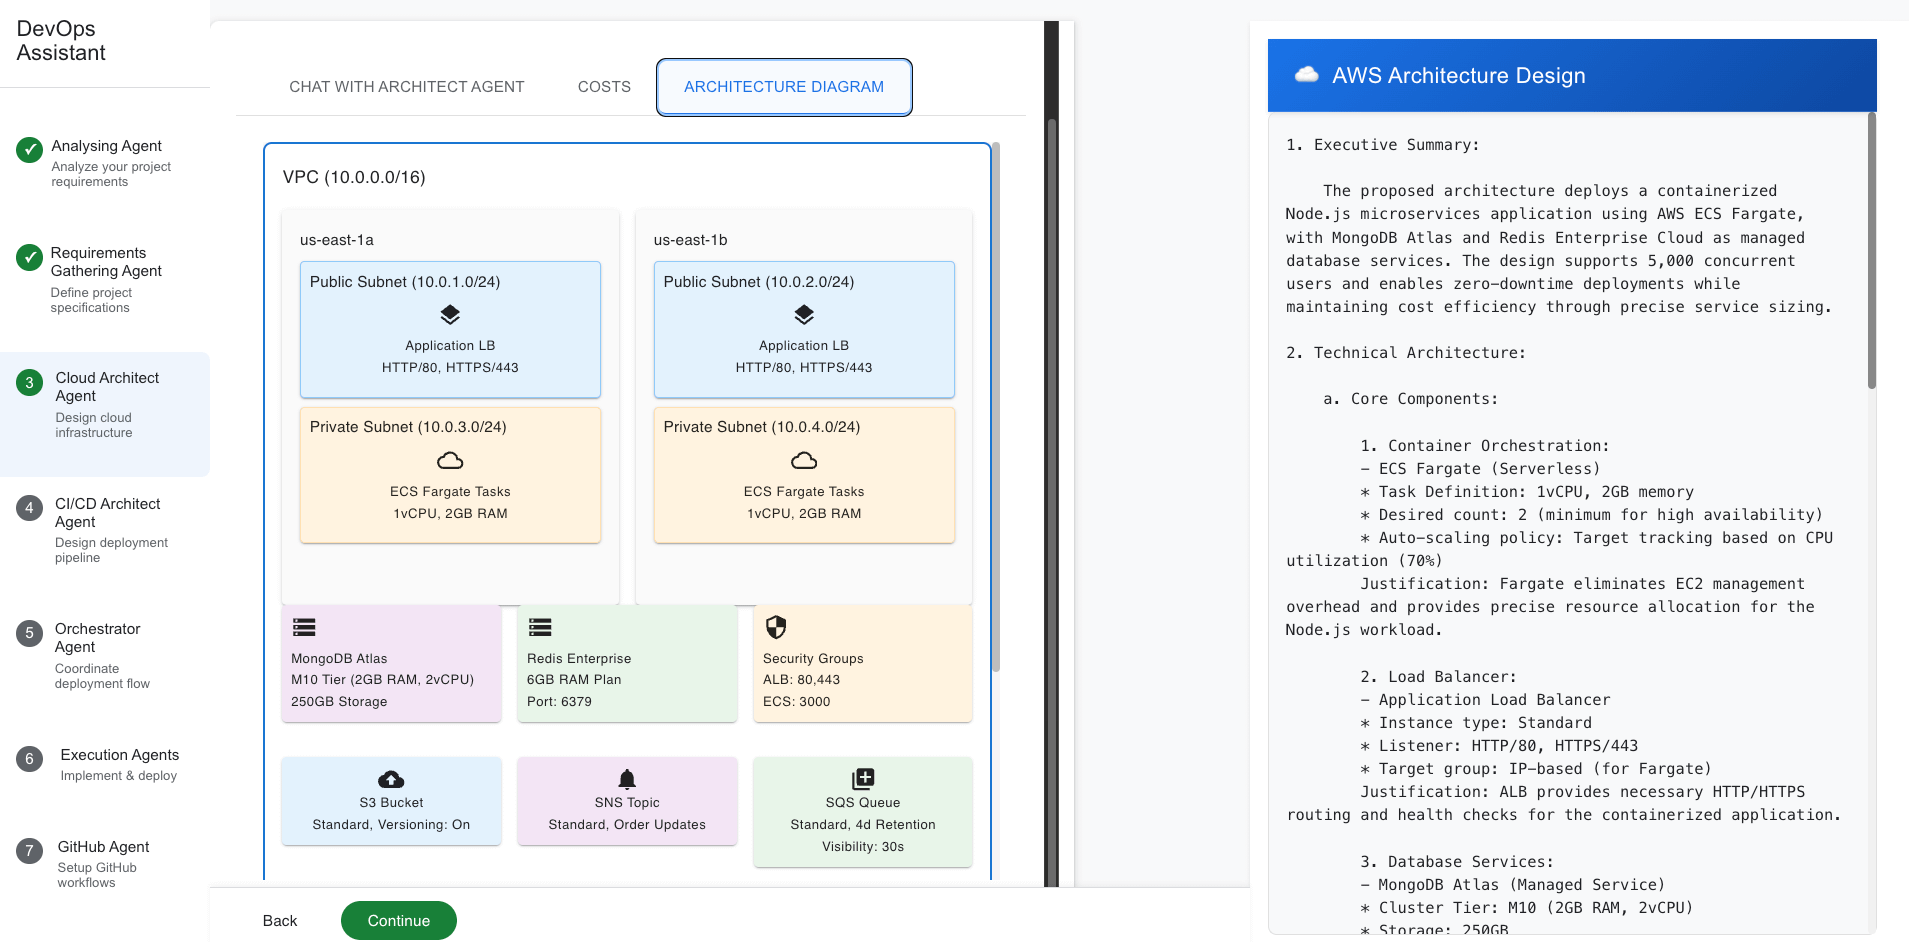Open the Chat With Architect Agent tab
1909x942 pixels.
(x=407, y=87)
